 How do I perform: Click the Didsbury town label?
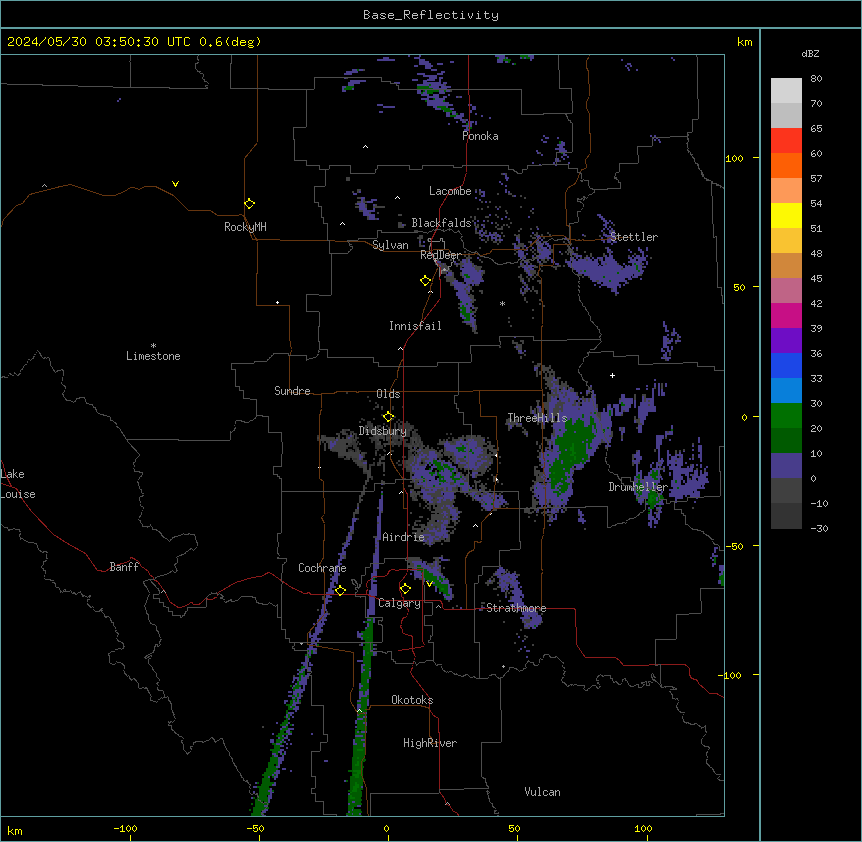(382, 431)
